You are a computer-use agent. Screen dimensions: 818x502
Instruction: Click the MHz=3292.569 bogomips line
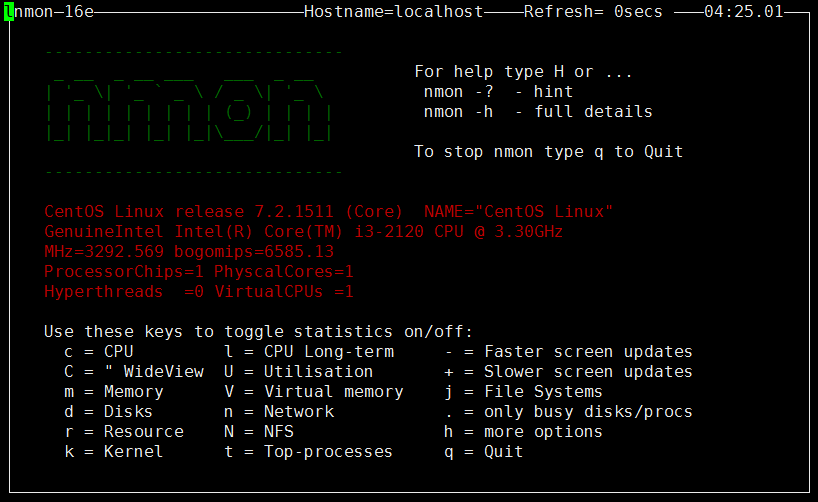point(189,252)
